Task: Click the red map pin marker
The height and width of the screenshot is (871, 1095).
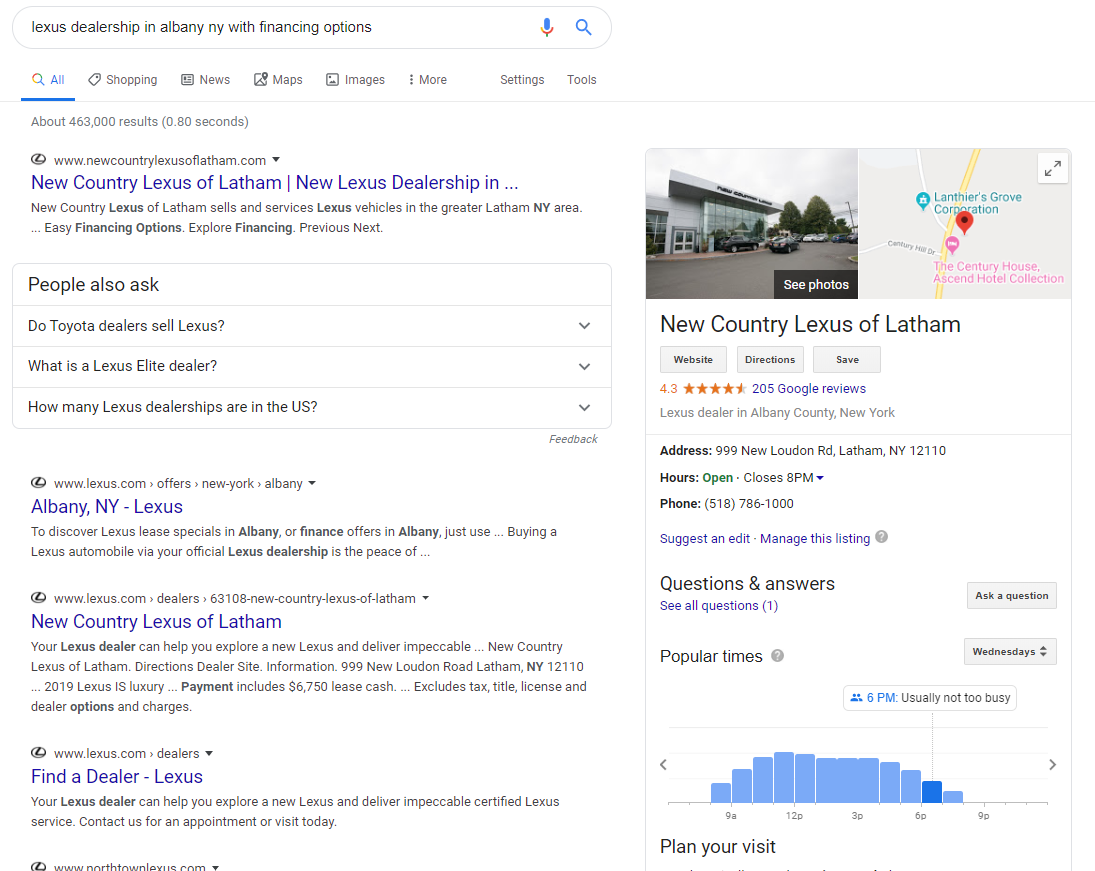Action: click(x=964, y=221)
